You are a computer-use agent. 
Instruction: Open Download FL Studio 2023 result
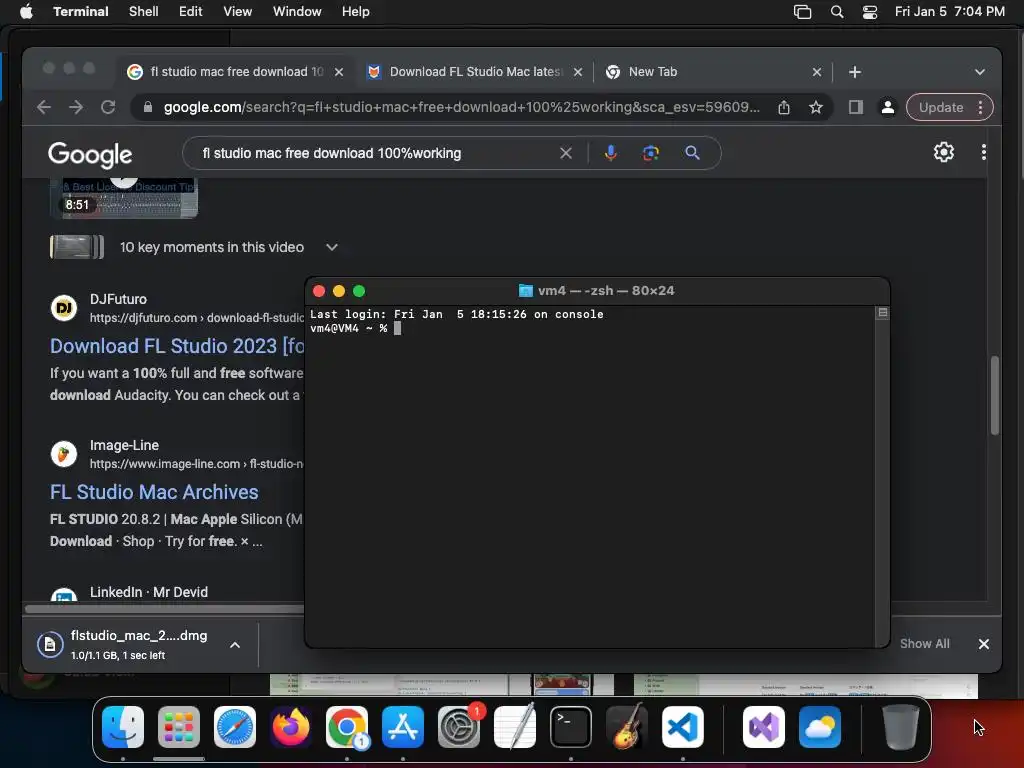(177, 346)
